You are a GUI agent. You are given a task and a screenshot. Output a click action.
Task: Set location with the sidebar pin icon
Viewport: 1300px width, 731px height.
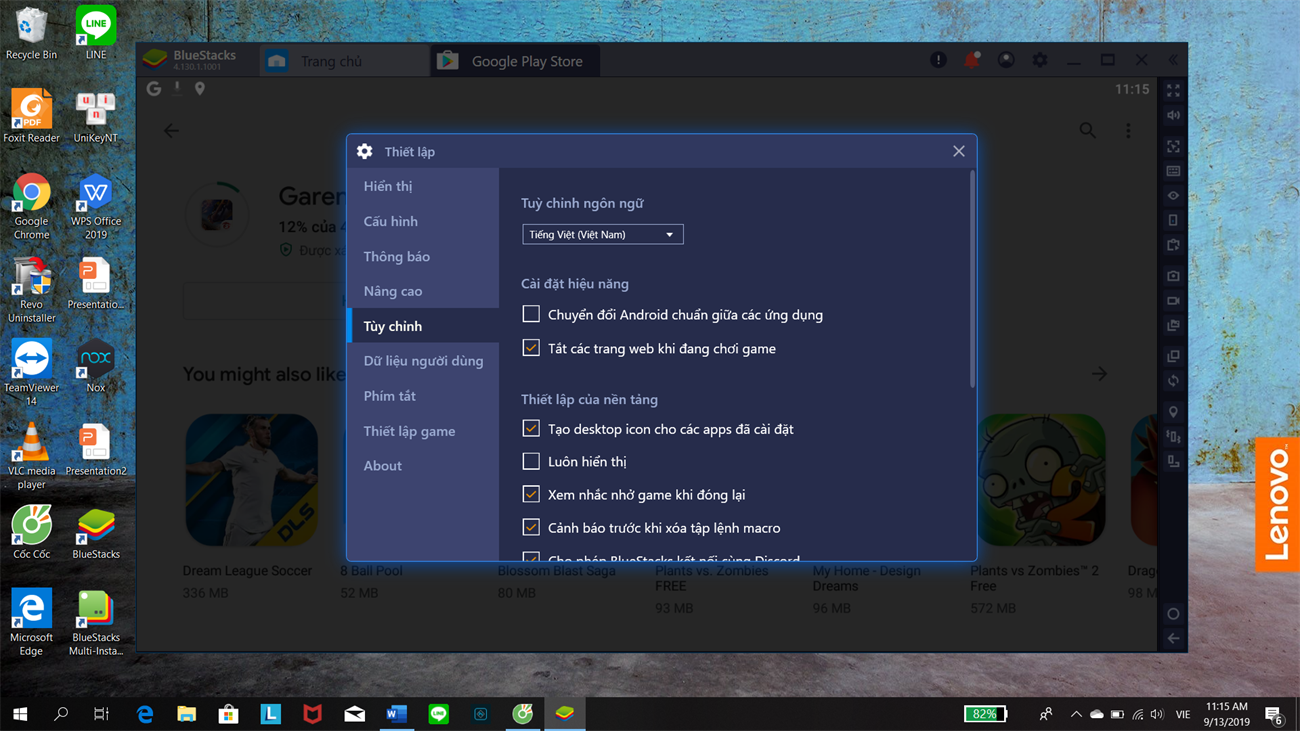1173,412
